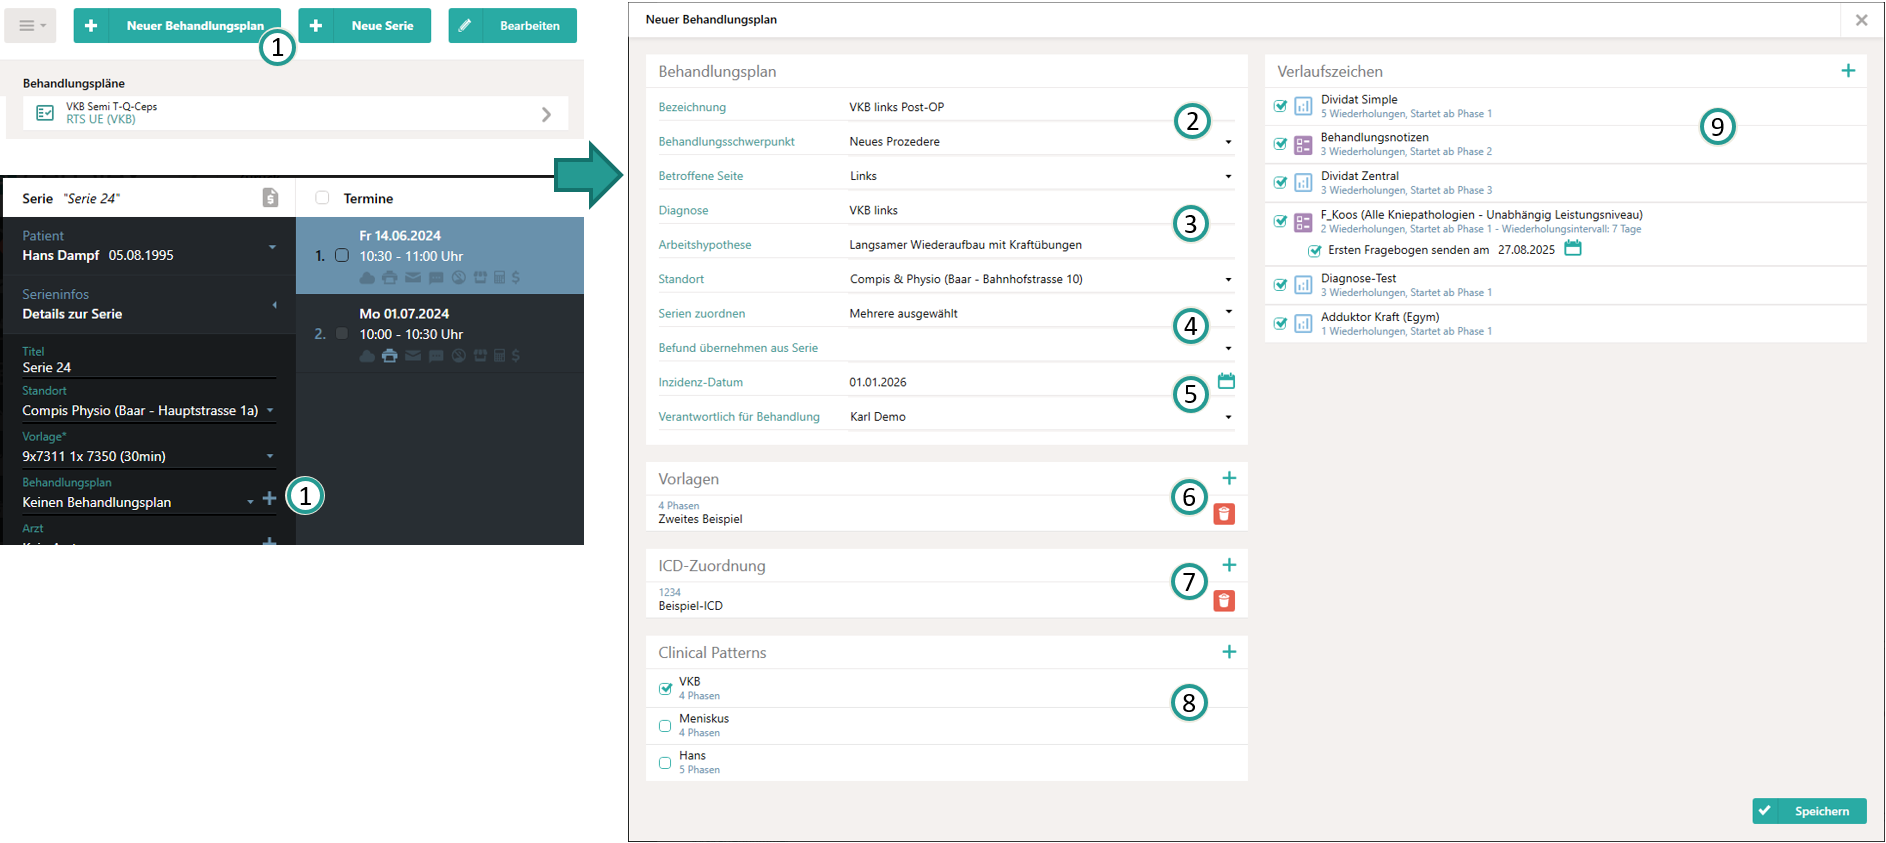Click plus icon next to Keinen Behandlungsplan
The image size is (1886, 843).
coord(269,499)
